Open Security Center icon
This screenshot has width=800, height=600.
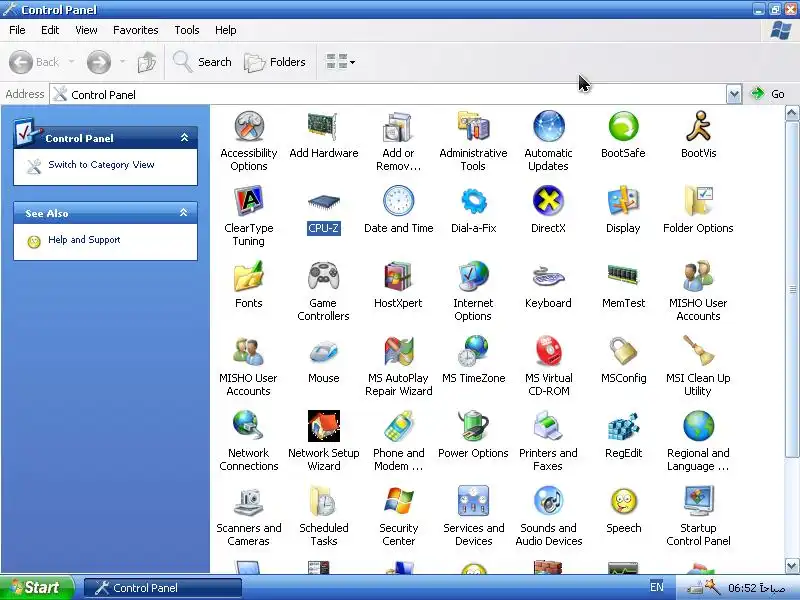coord(398,501)
